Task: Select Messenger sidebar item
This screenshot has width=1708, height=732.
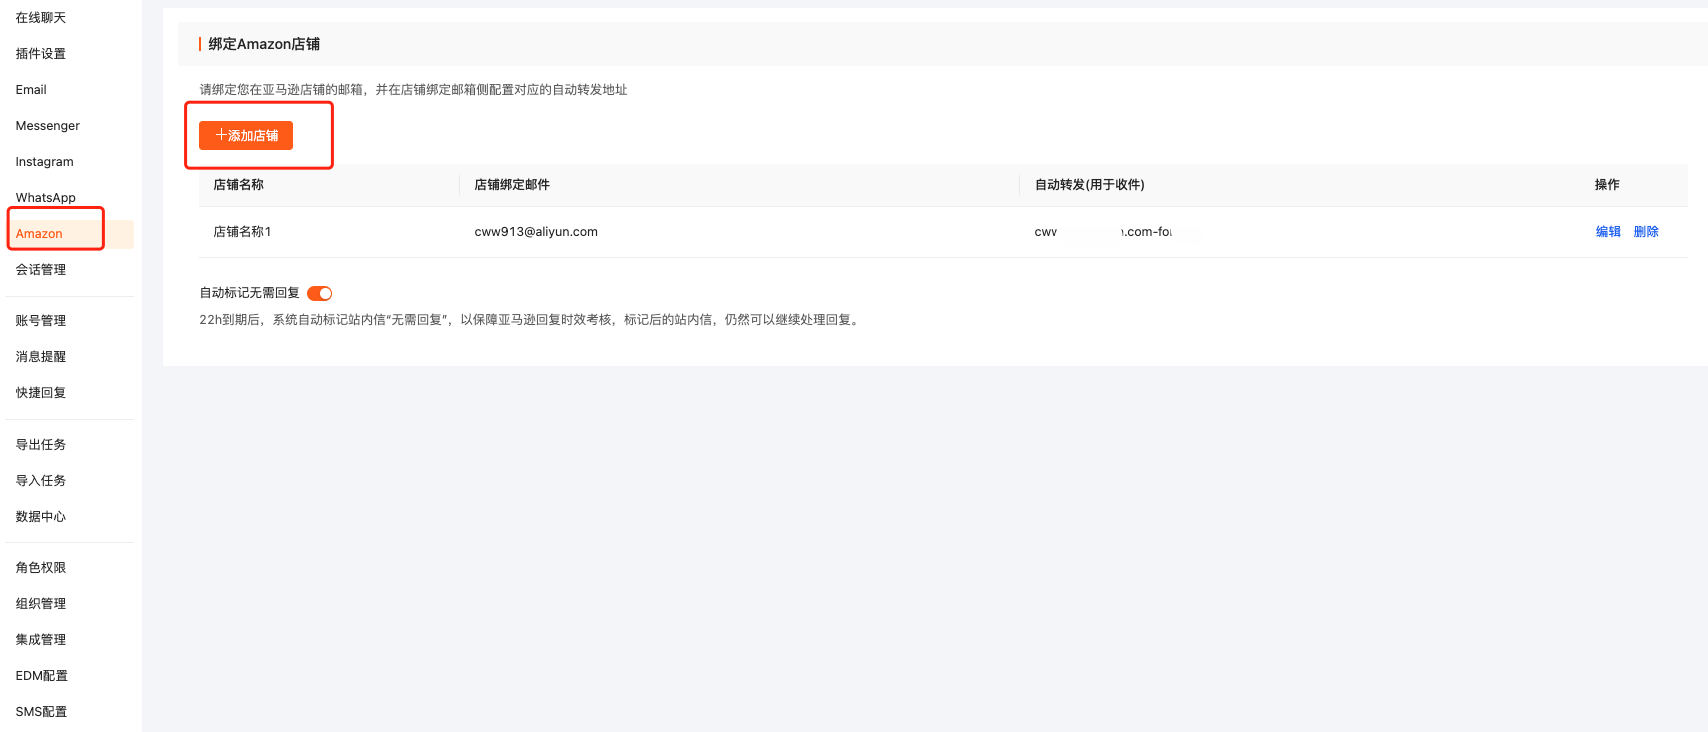Action: 48,126
